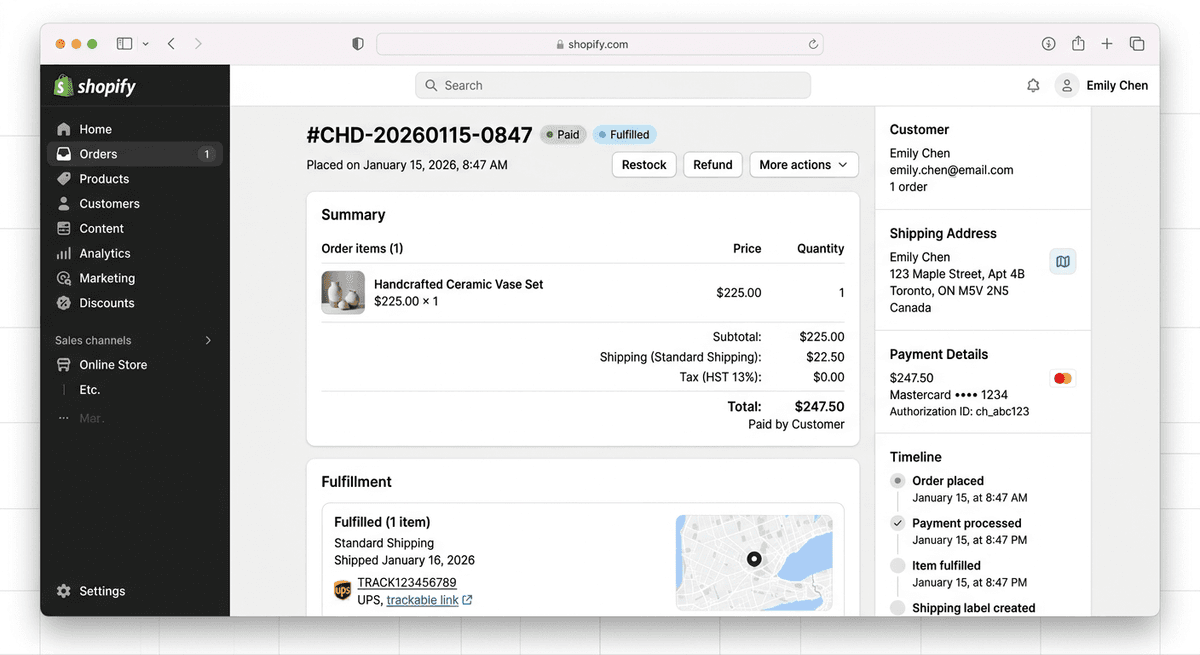Expand the More actions dropdown

point(803,164)
